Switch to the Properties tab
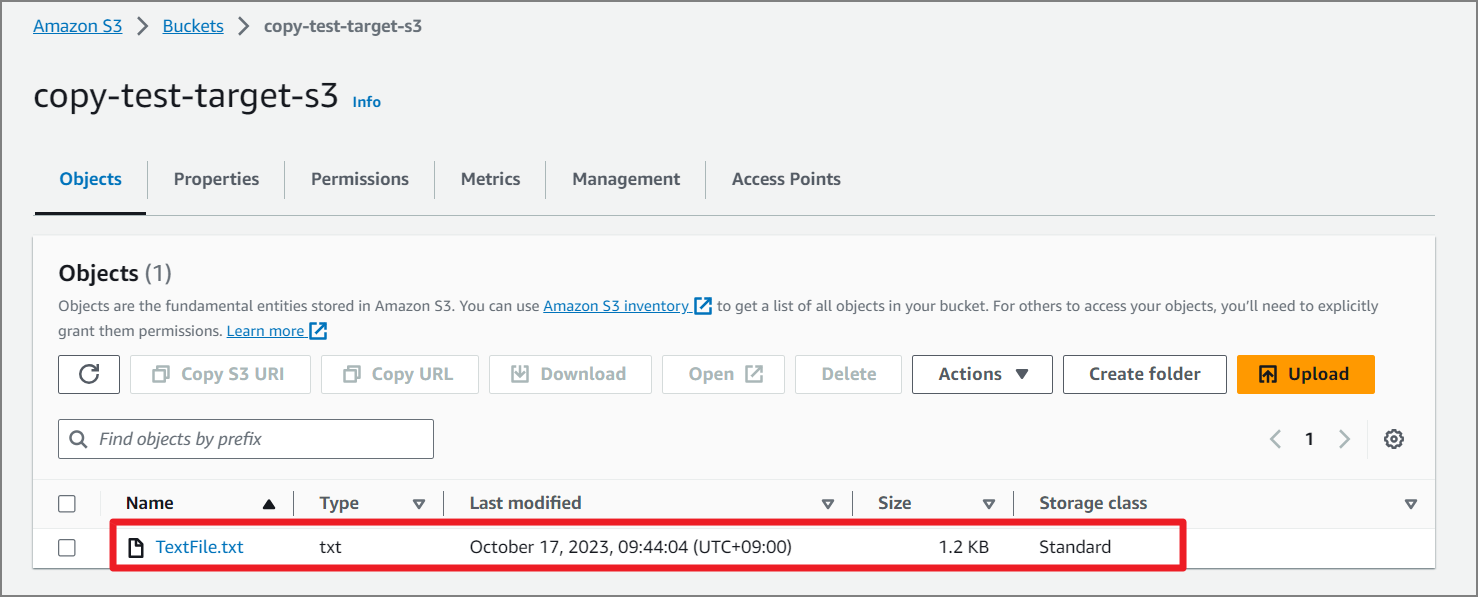This screenshot has width=1478, height=597. pos(216,179)
